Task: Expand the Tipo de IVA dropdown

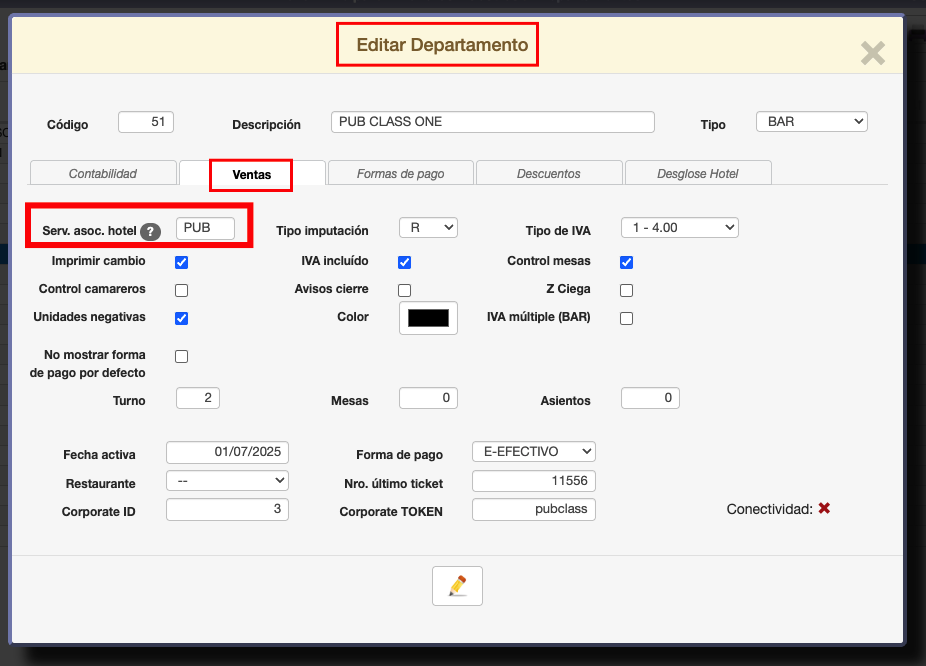Action: (x=679, y=228)
